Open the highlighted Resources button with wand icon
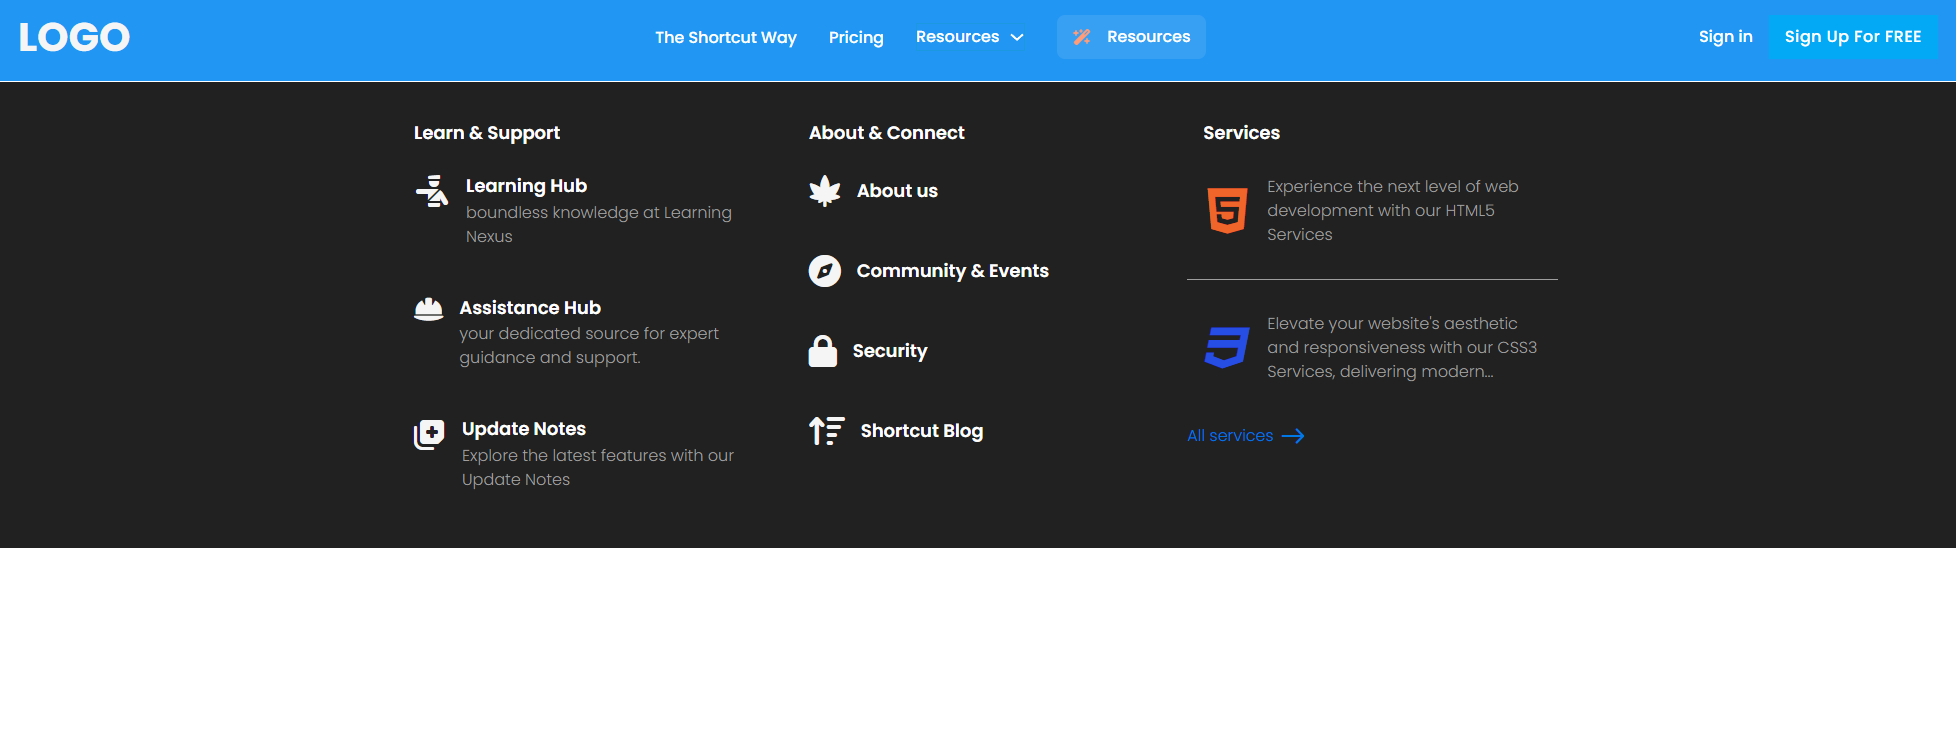This screenshot has height=744, width=1956. pos(1131,37)
